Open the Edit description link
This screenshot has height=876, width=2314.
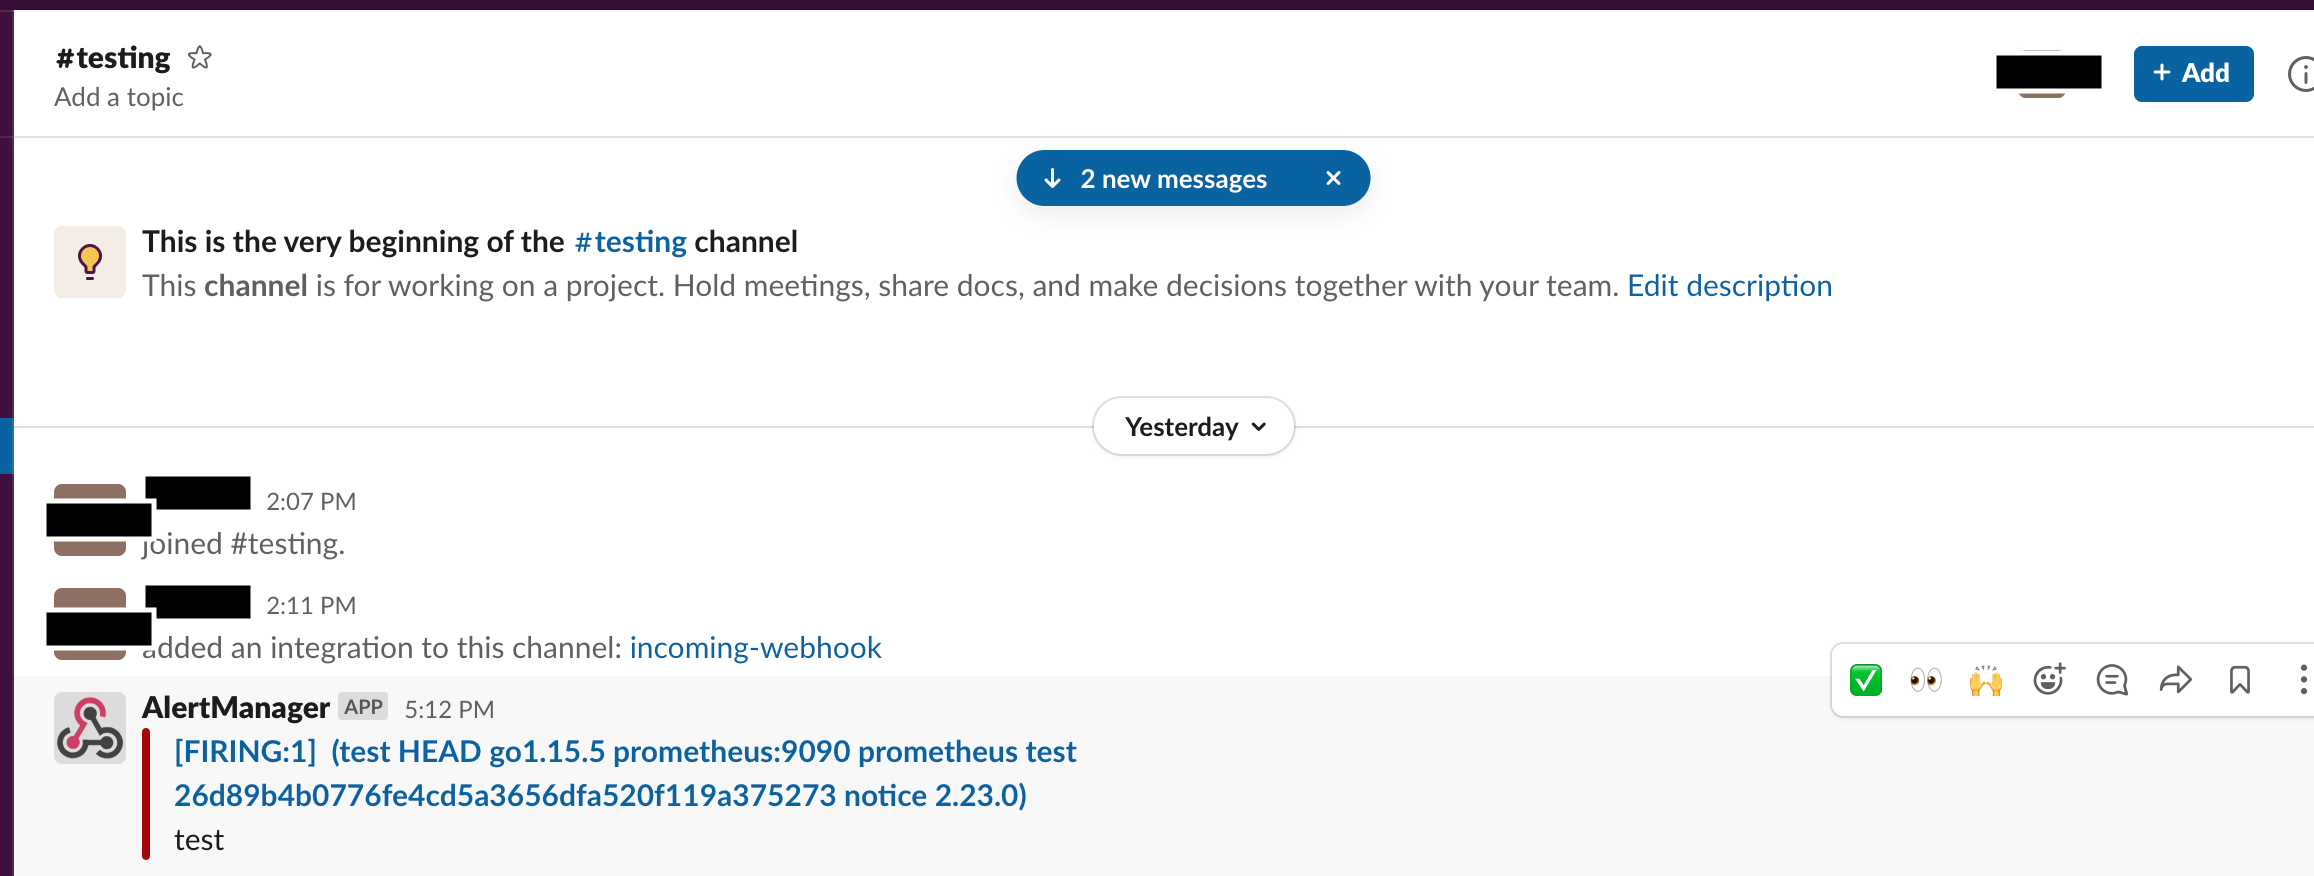[x=1729, y=286]
